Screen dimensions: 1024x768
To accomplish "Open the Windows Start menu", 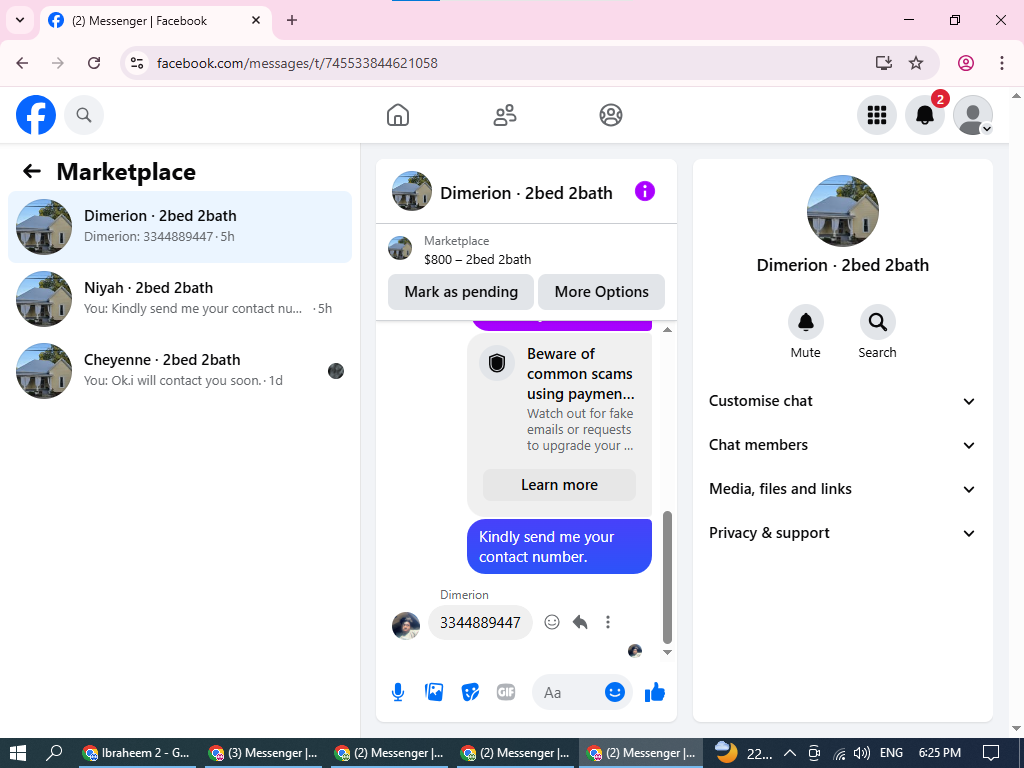I will coord(18,753).
